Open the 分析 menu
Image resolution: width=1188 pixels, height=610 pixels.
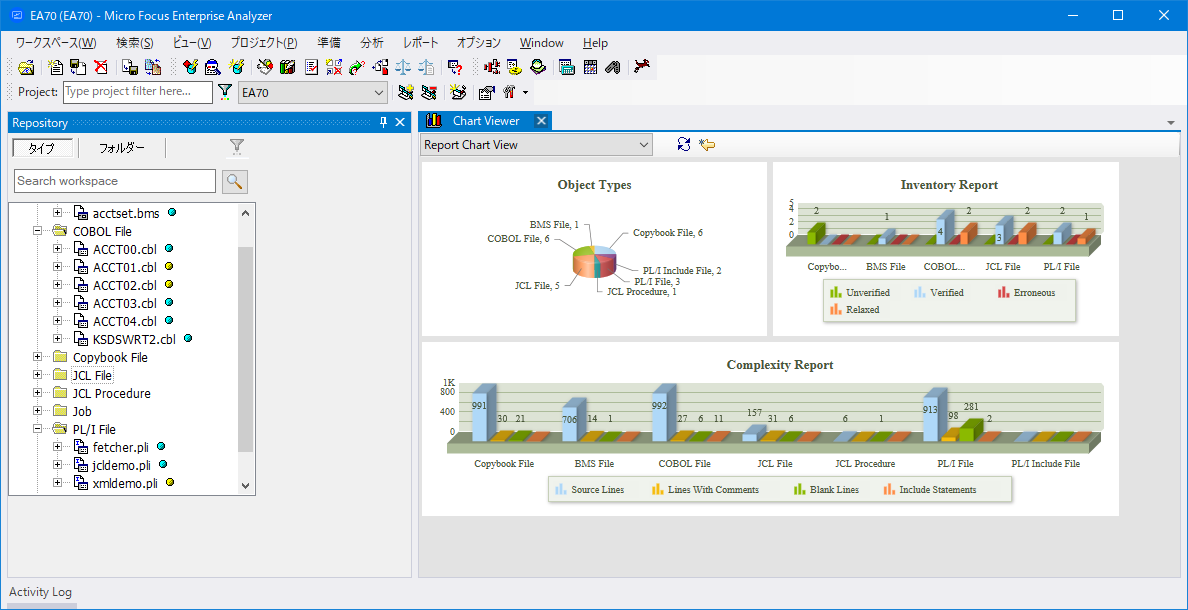372,43
